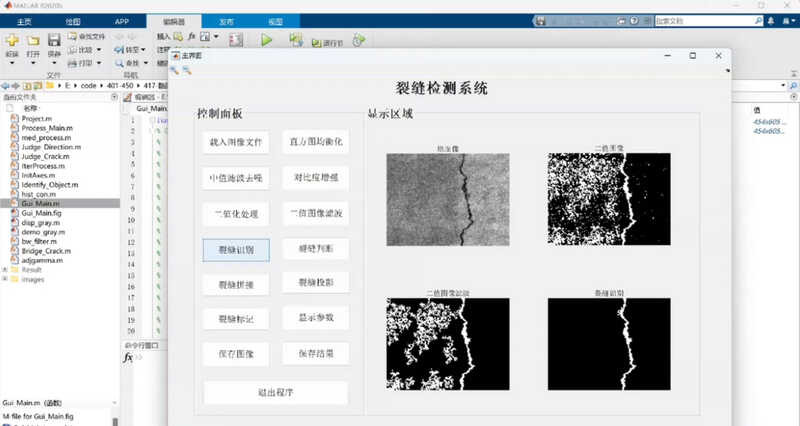Open the Save dropdown arrow
Viewport: 800px width, 426px height.
(x=55, y=64)
